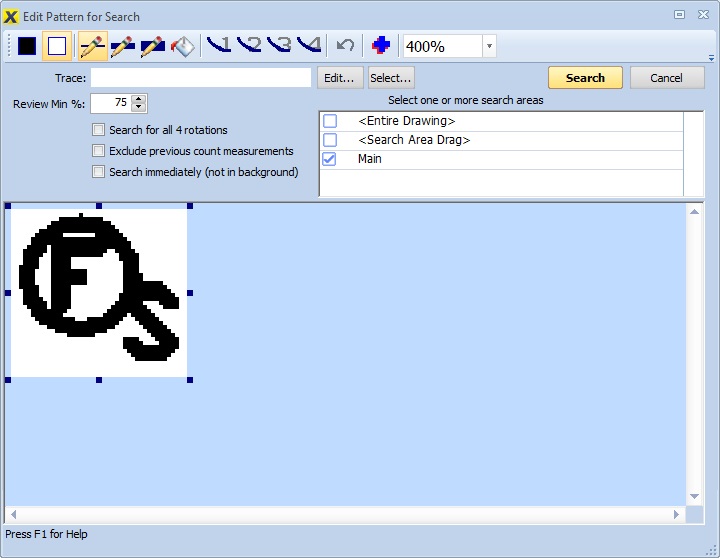
Task: Undo the last pattern edit
Action: (x=345, y=45)
